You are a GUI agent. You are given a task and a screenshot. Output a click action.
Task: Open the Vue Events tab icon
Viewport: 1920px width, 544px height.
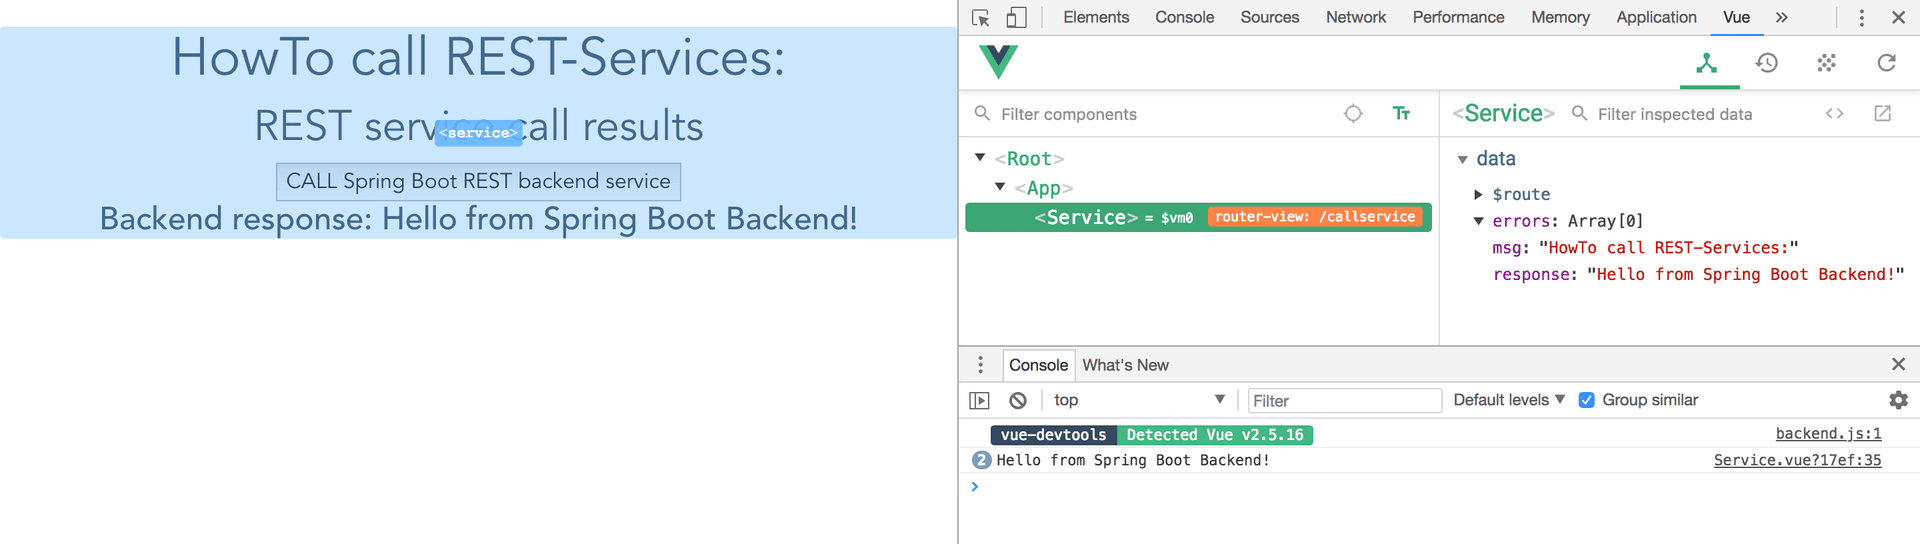pos(1826,63)
